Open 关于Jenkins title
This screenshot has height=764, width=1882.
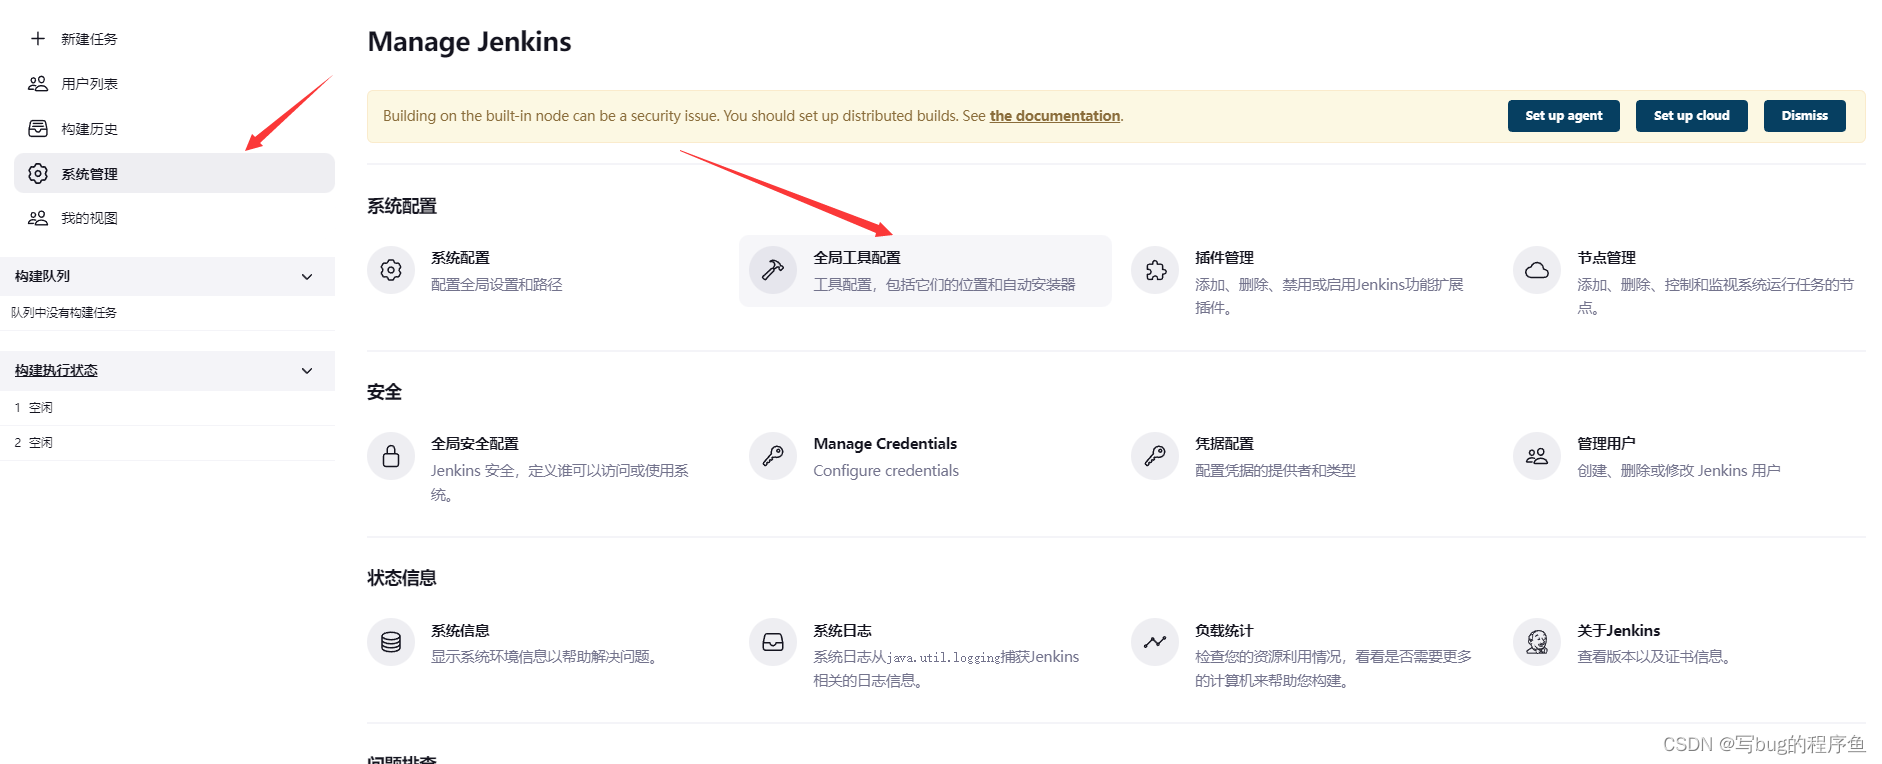coord(1618,631)
